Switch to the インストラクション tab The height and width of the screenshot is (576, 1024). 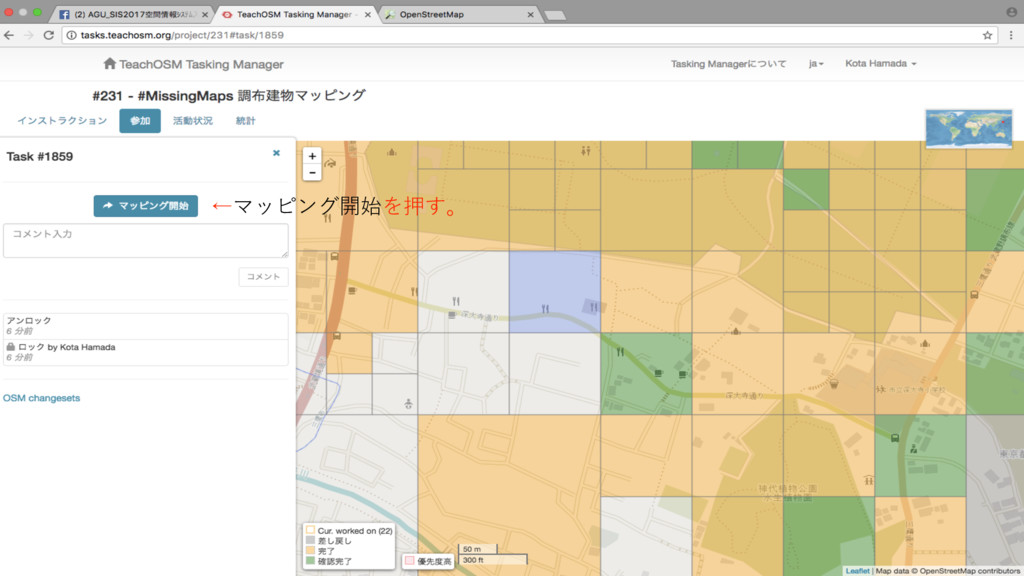click(62, 121)
